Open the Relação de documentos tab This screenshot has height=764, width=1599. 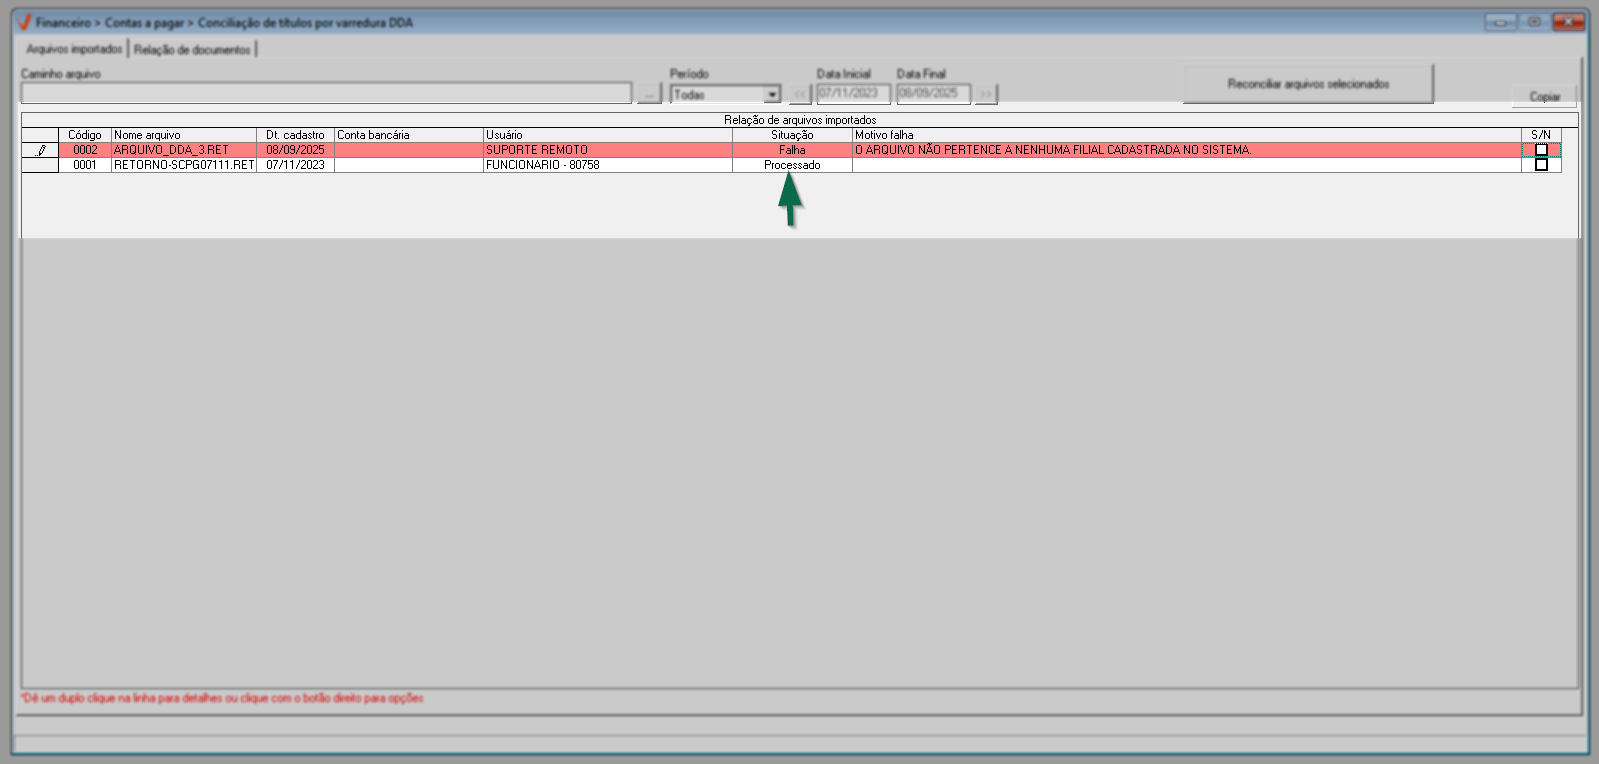[x=192, y=49]
